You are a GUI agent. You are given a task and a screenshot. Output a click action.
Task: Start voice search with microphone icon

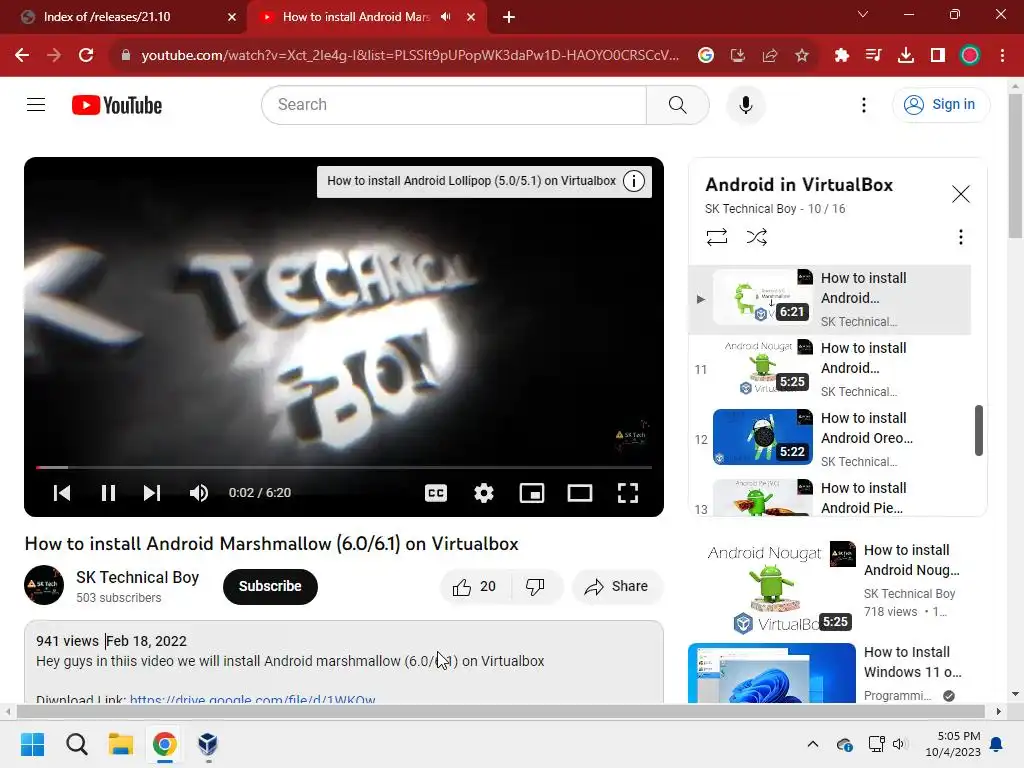pyautogui.click(x=745, y=104)
